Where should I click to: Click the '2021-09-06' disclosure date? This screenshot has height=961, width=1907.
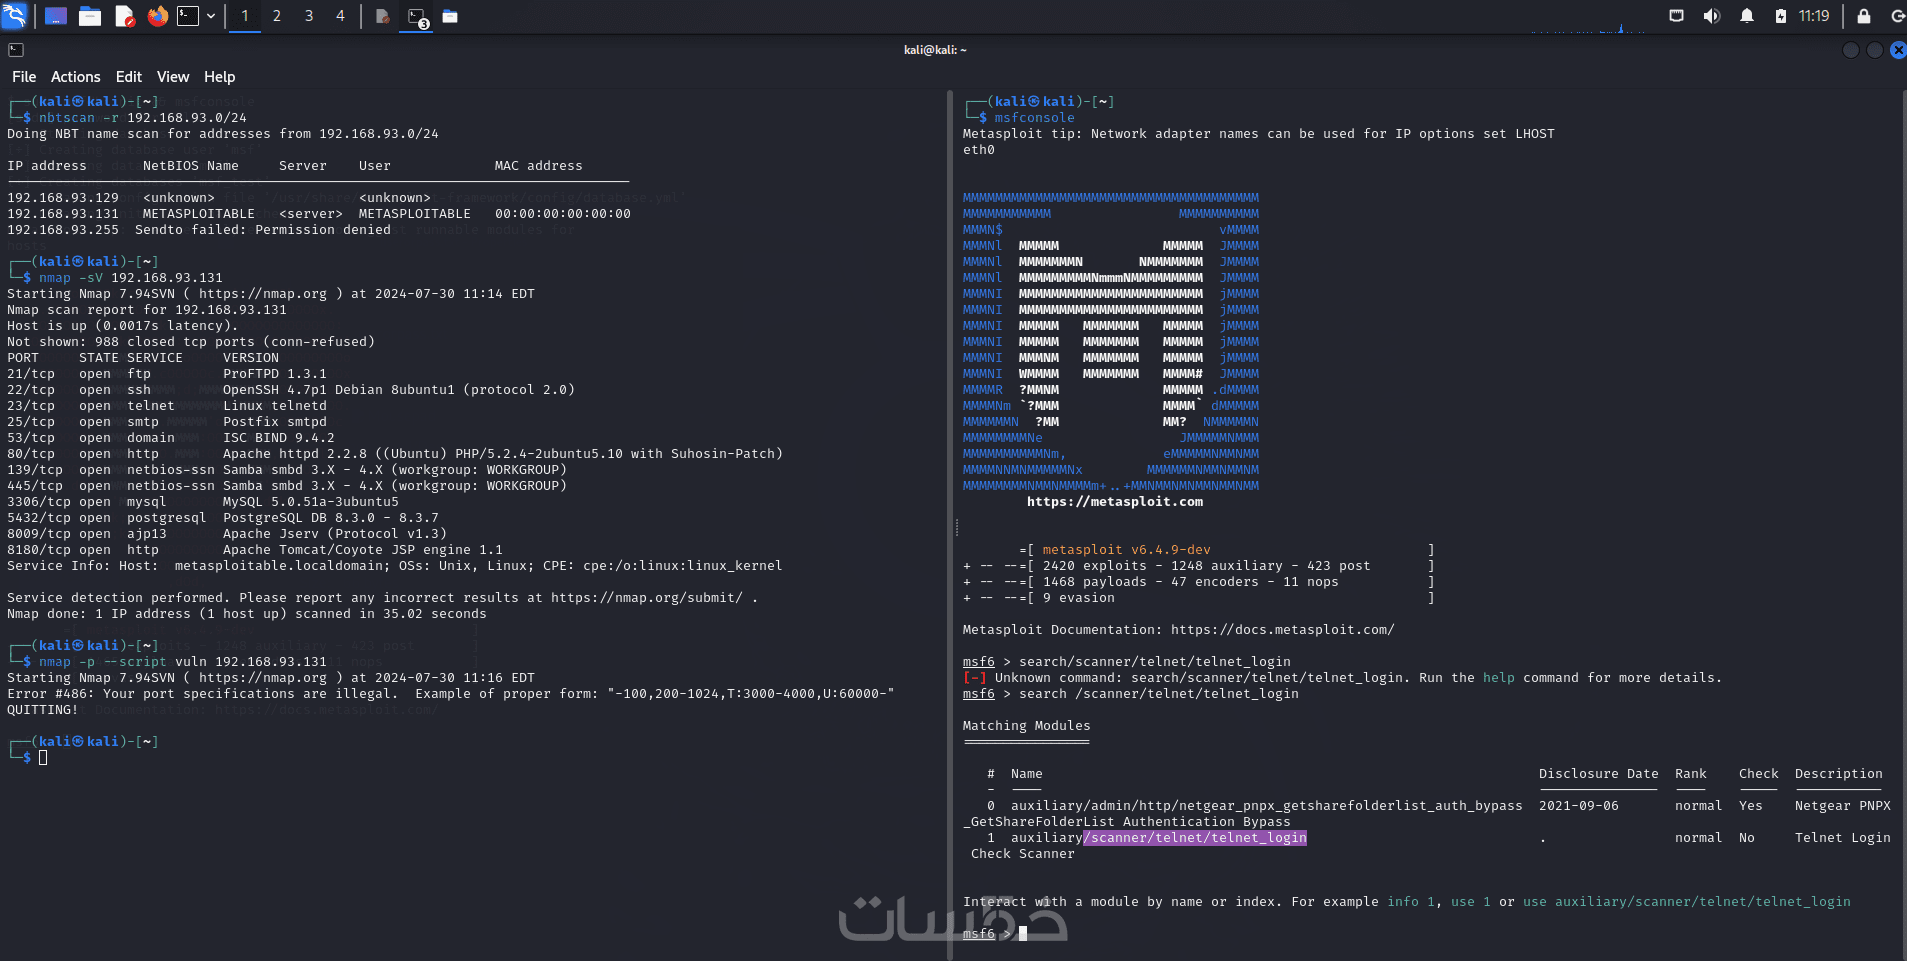pyautogui.click(x=1579, y=806)
